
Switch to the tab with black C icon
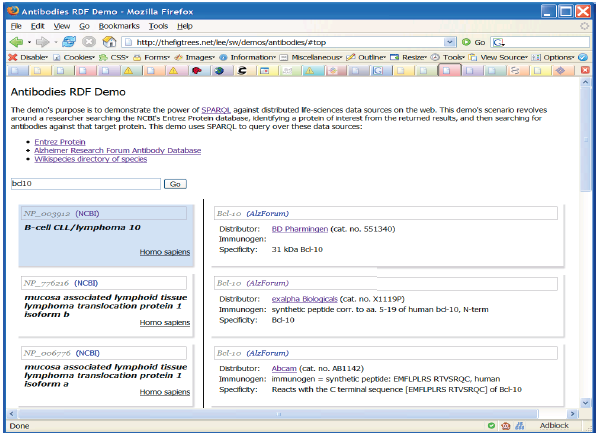[242, 71]
